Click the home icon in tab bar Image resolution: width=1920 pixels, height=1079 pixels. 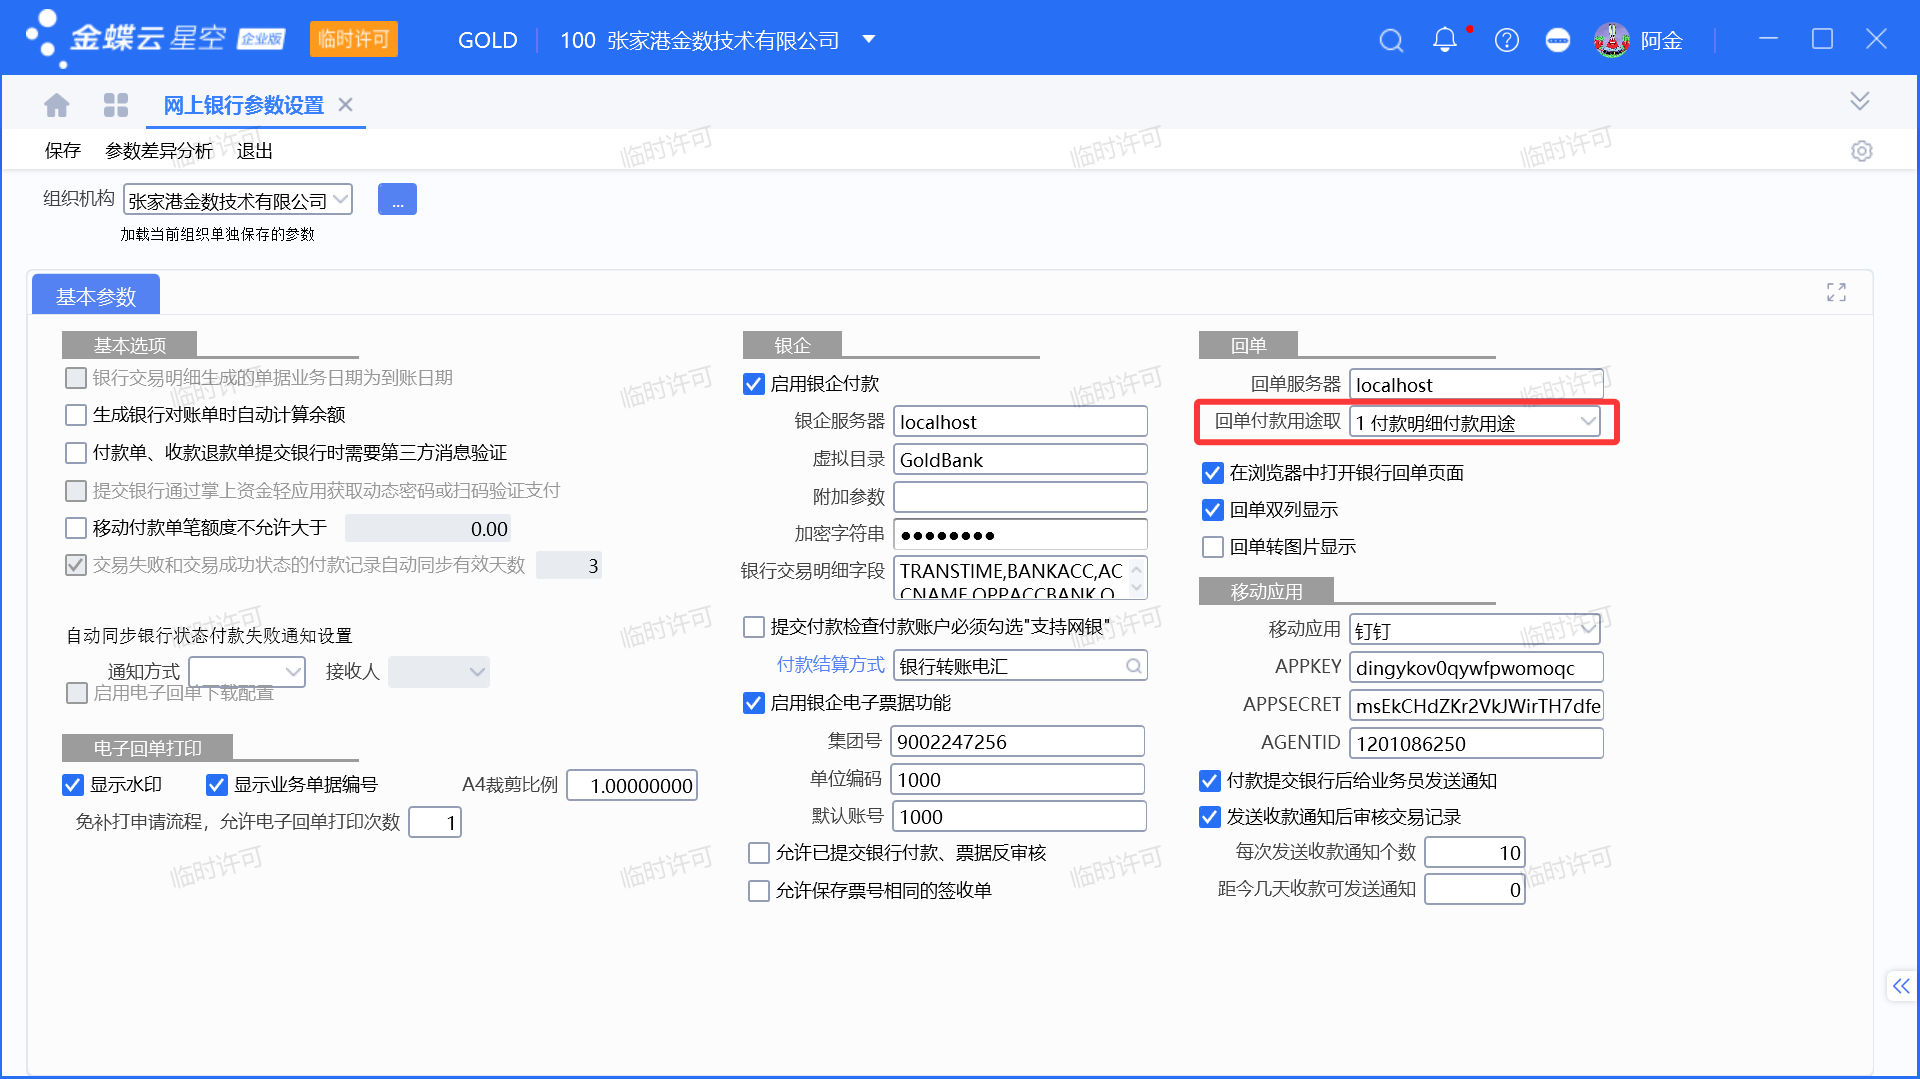[57, 105]
